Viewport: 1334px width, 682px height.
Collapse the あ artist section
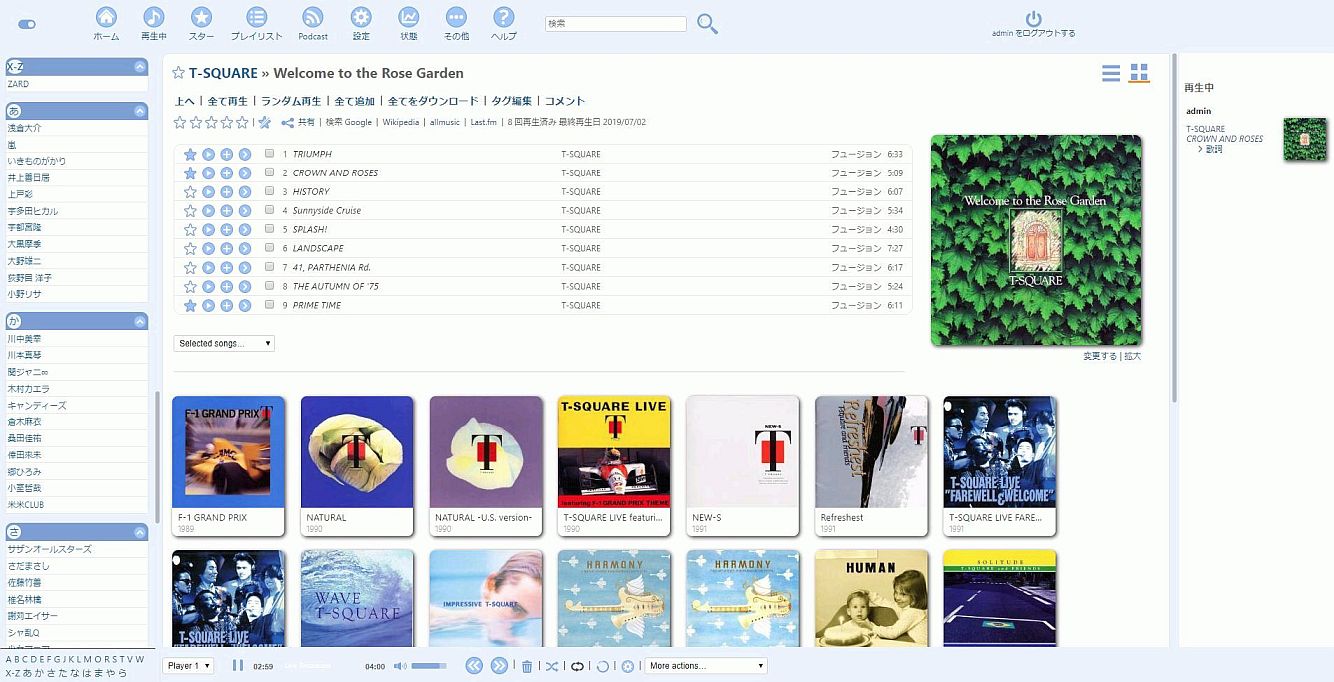(140, 111)
